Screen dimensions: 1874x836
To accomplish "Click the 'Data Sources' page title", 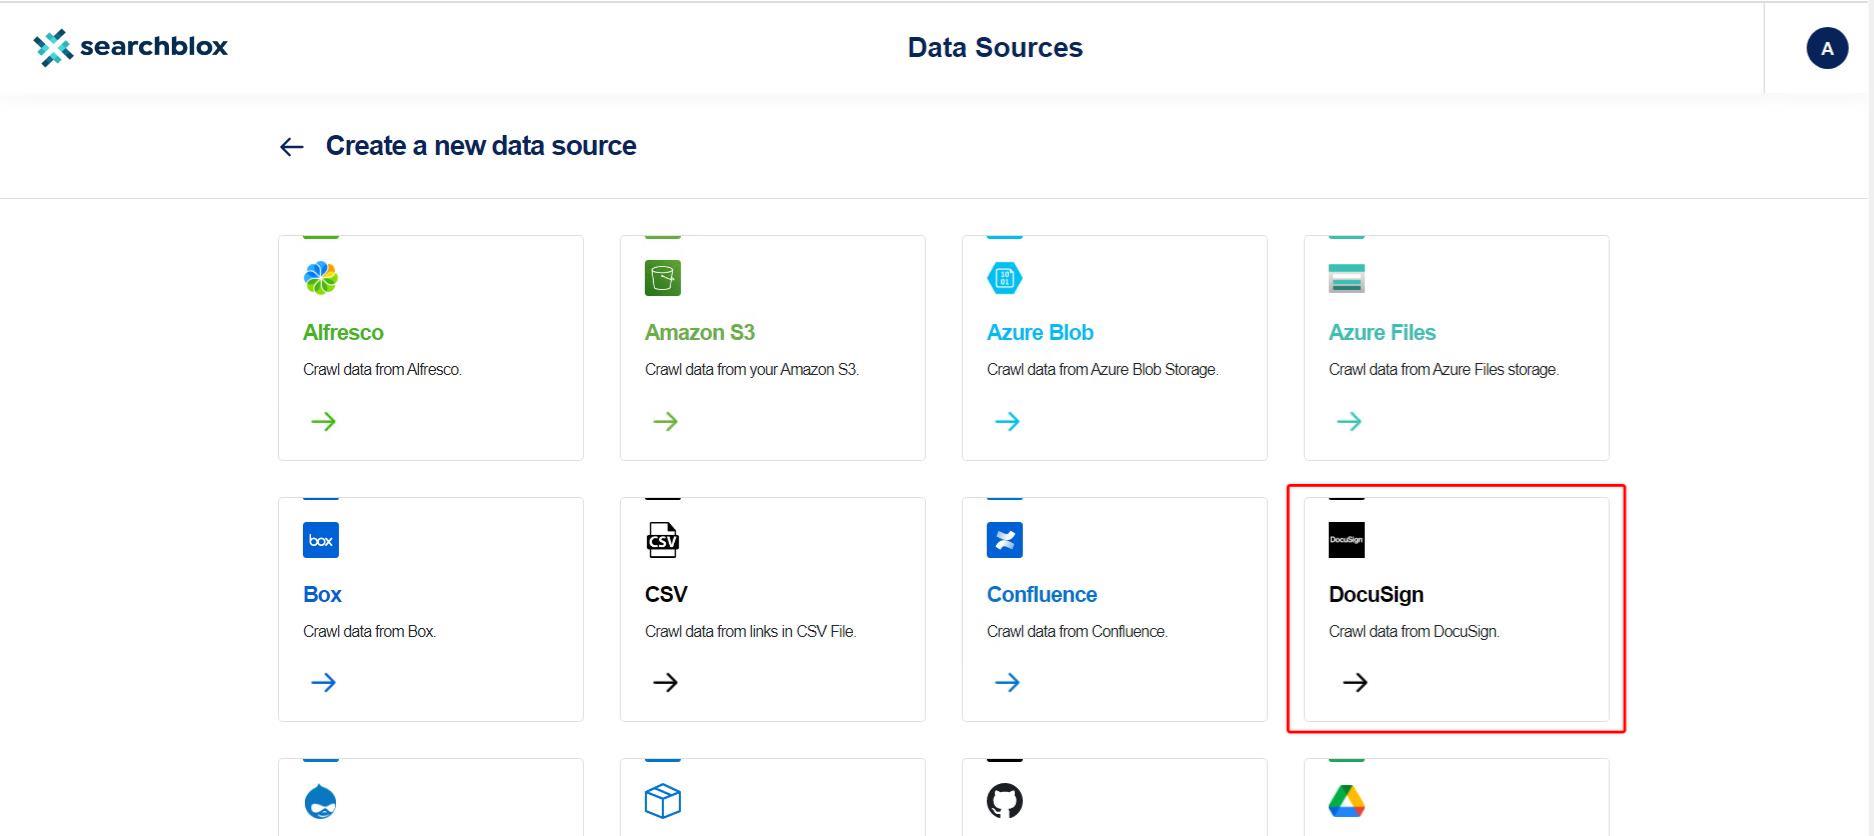I will click(995, 48).
